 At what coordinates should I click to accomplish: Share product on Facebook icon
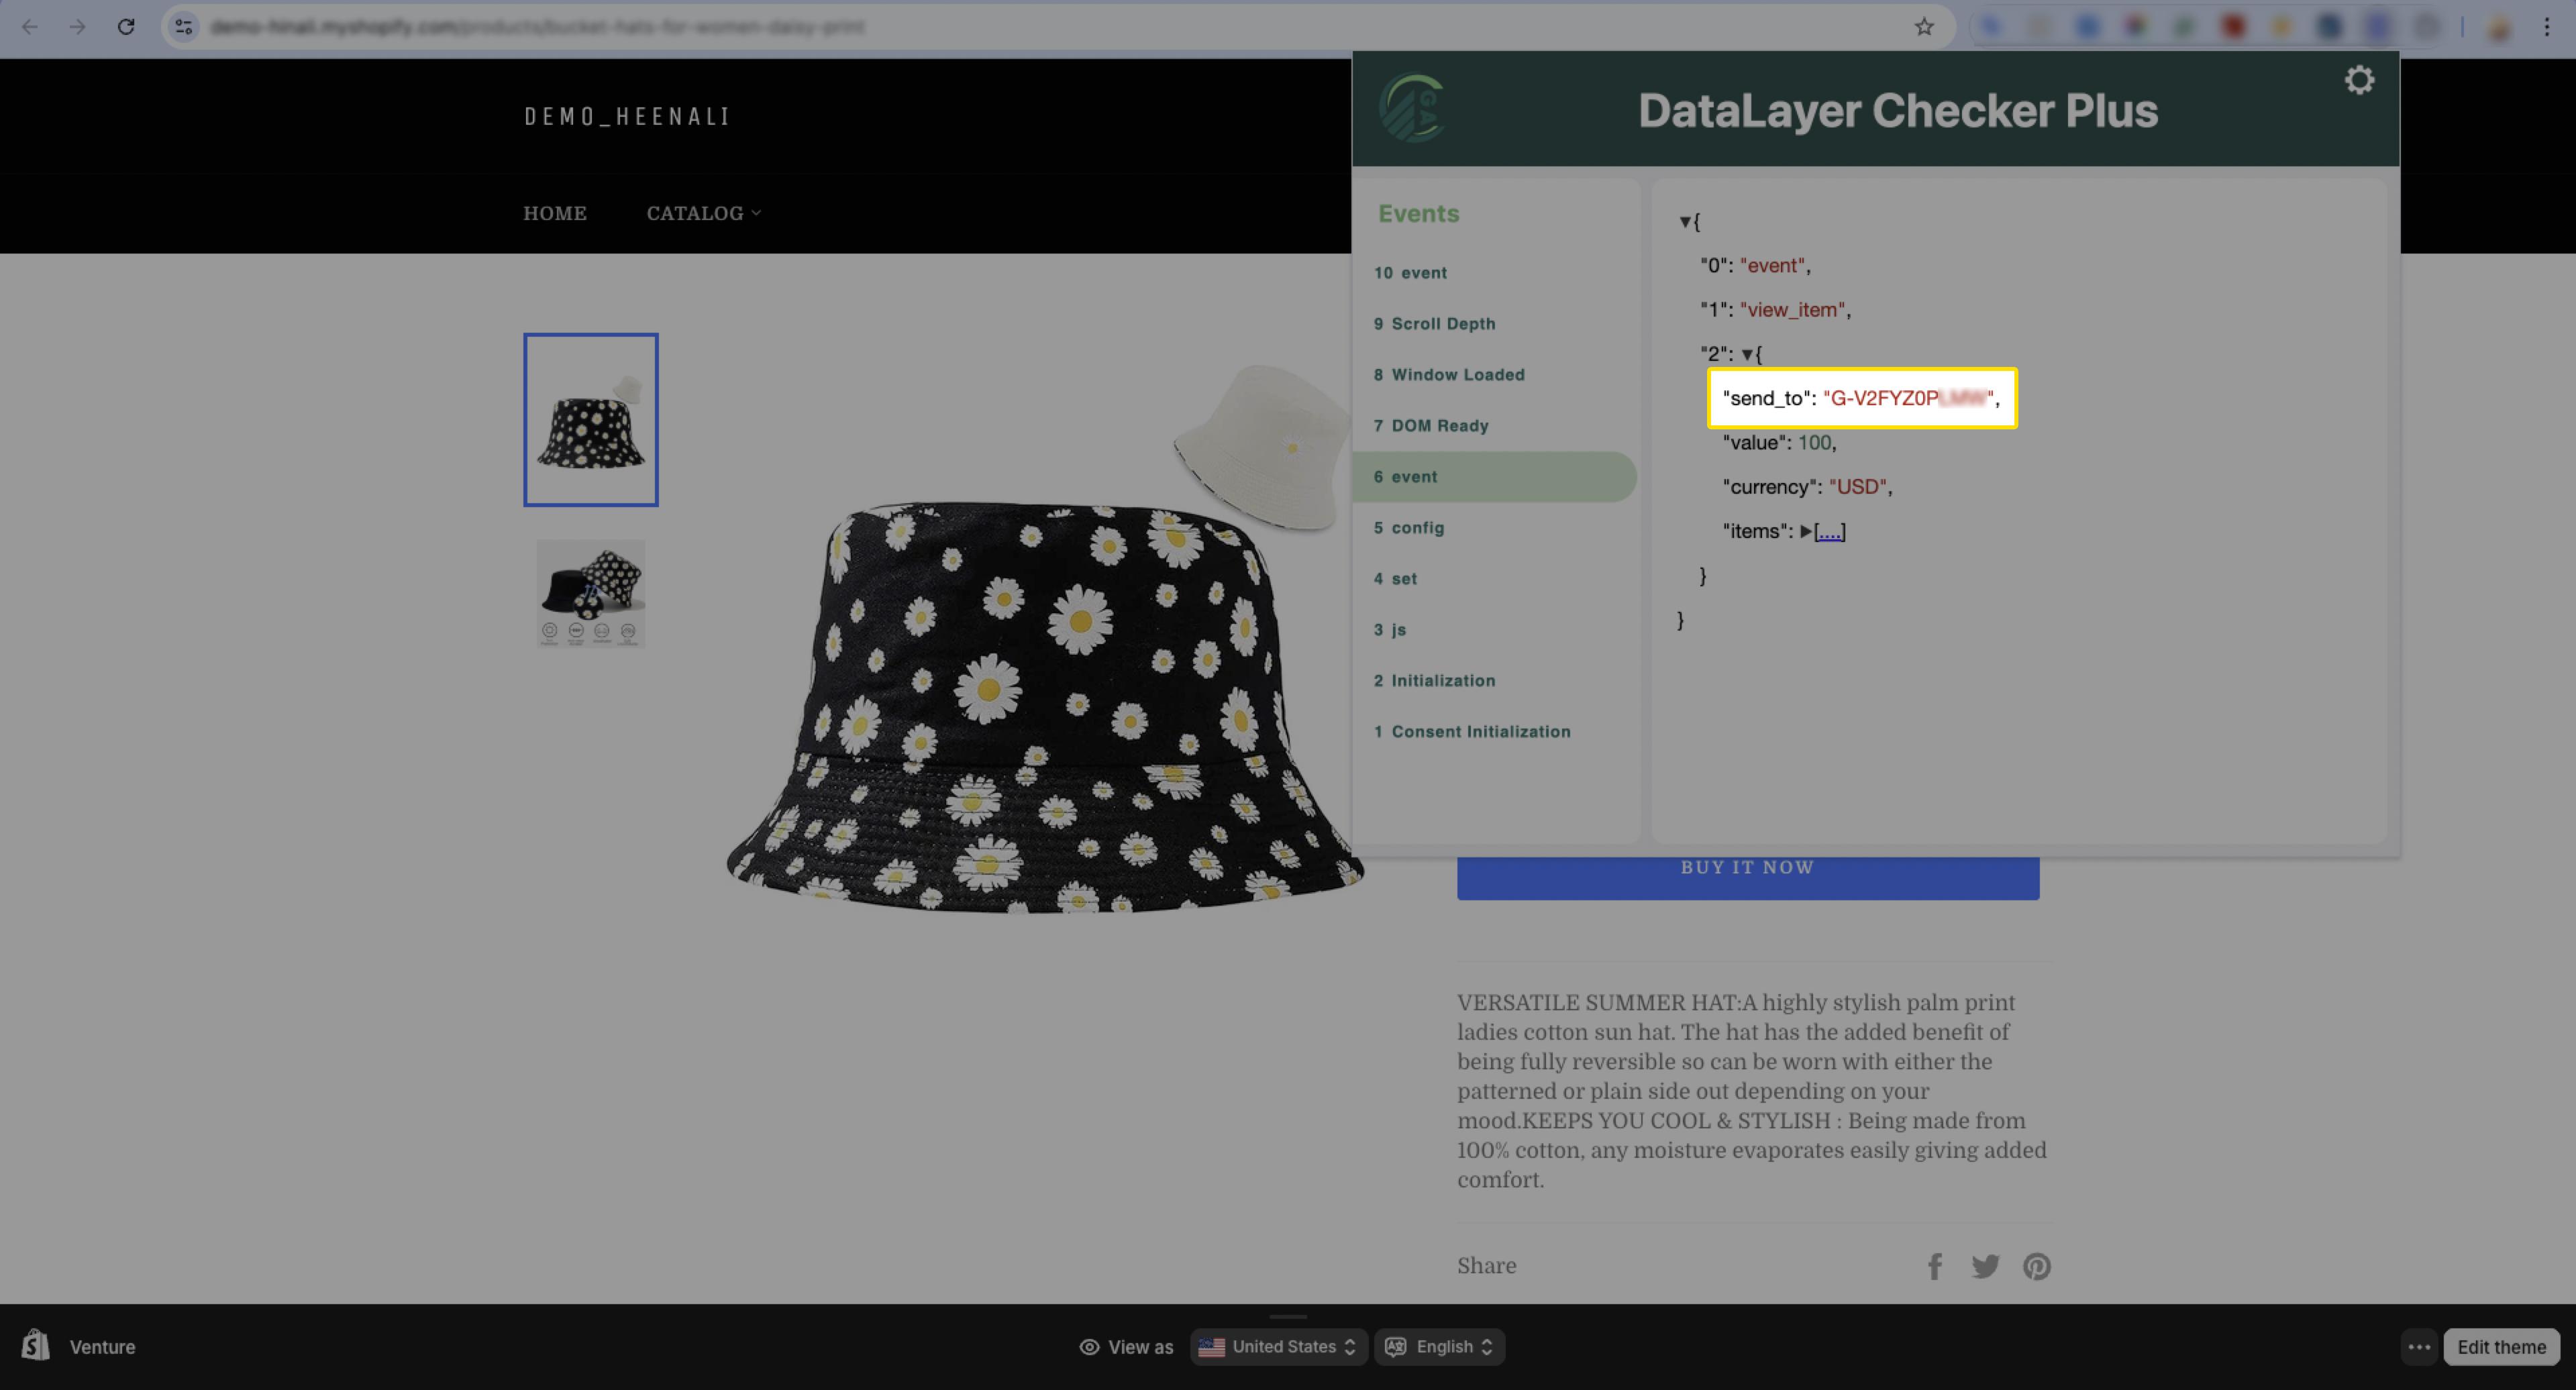[1934, 1266]
